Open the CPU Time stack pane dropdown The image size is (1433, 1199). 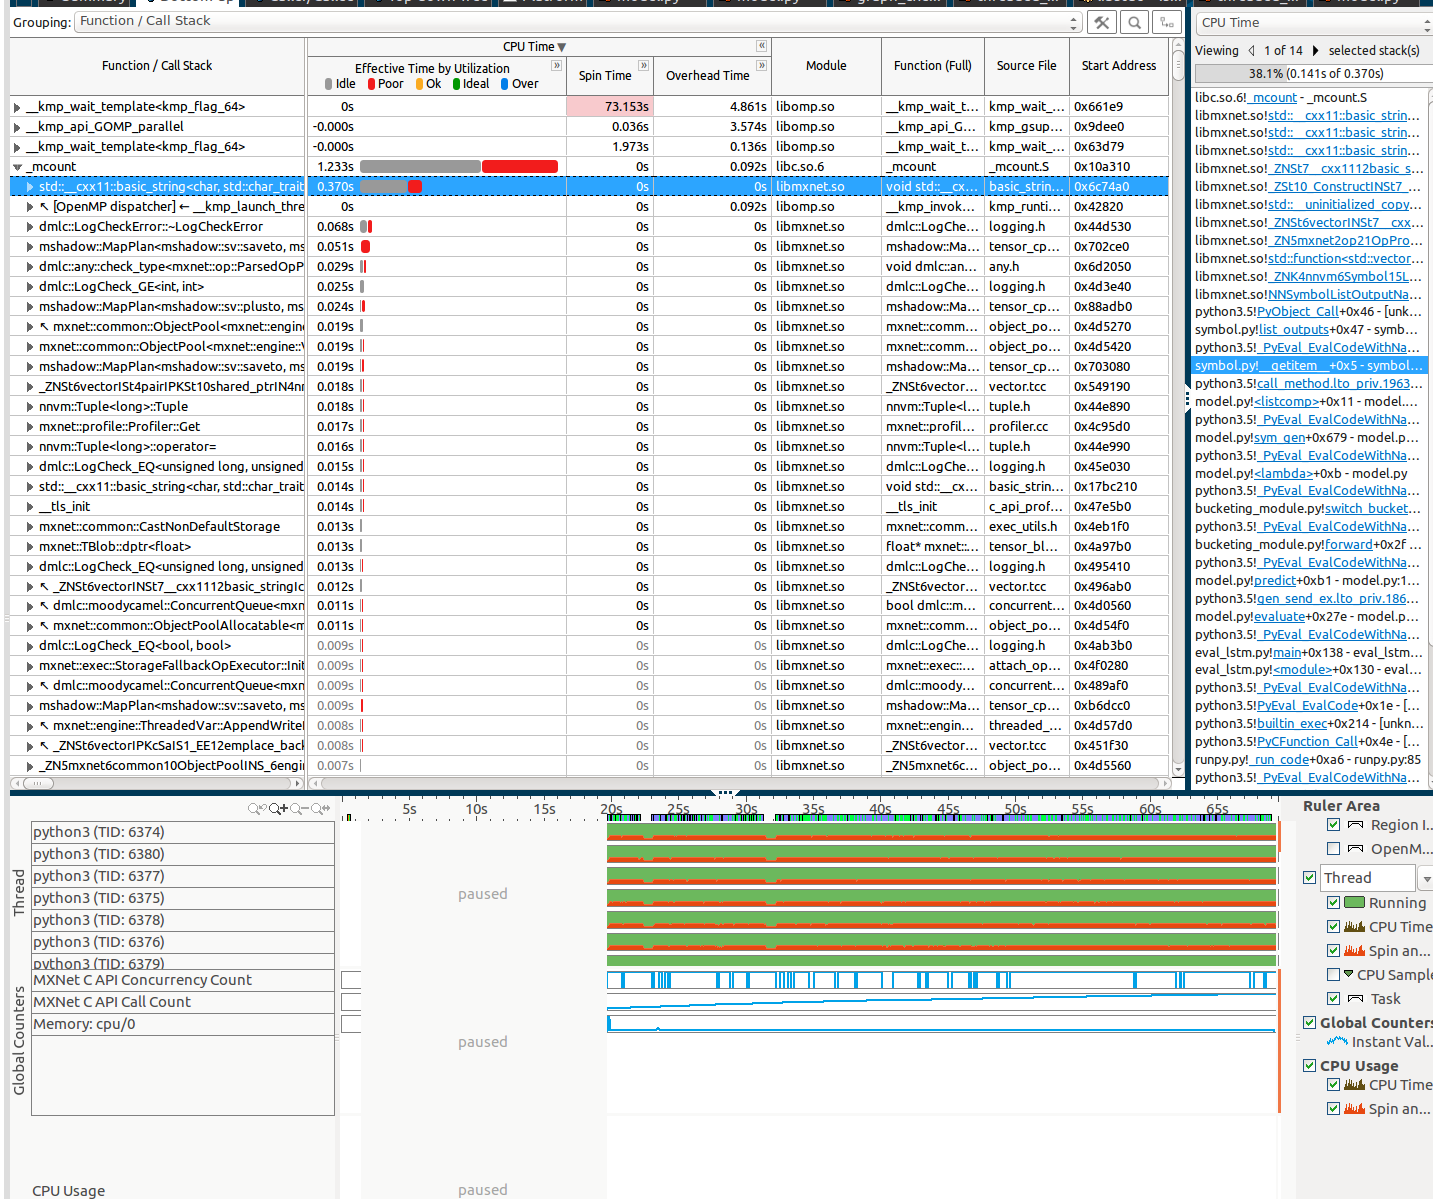coord(1314,22)
